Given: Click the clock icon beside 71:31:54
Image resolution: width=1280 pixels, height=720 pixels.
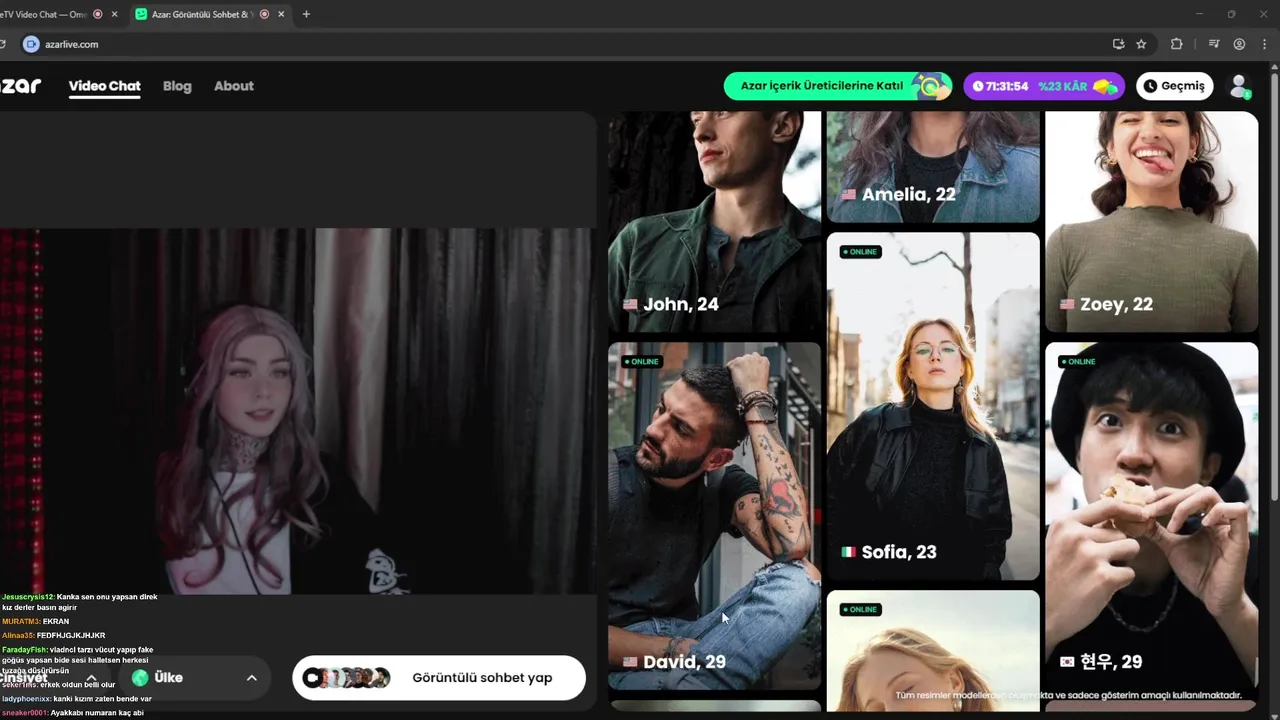Looking at the screenshot, I should click(x=978, y=86).
